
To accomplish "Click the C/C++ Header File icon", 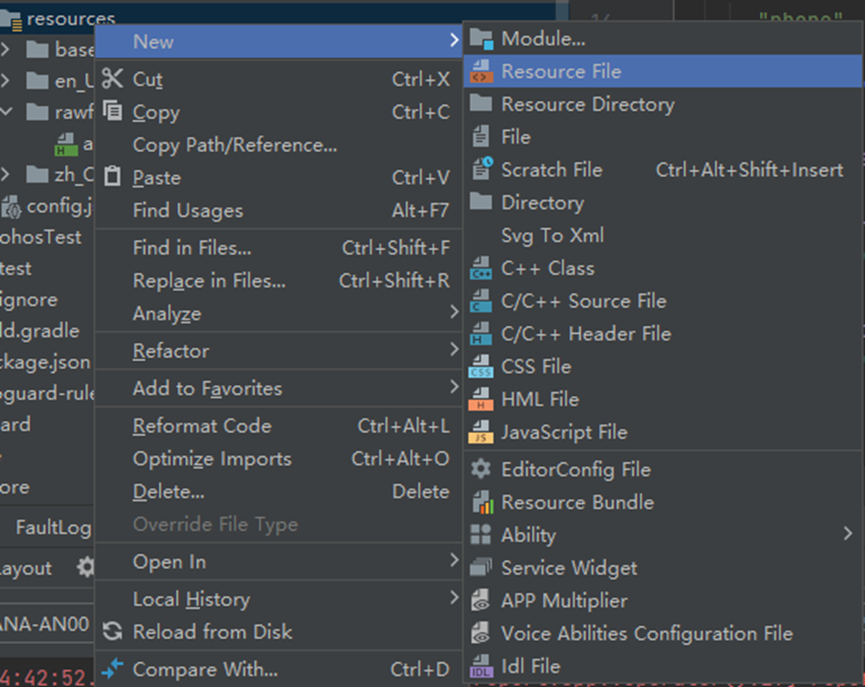I will click(481, 334).
